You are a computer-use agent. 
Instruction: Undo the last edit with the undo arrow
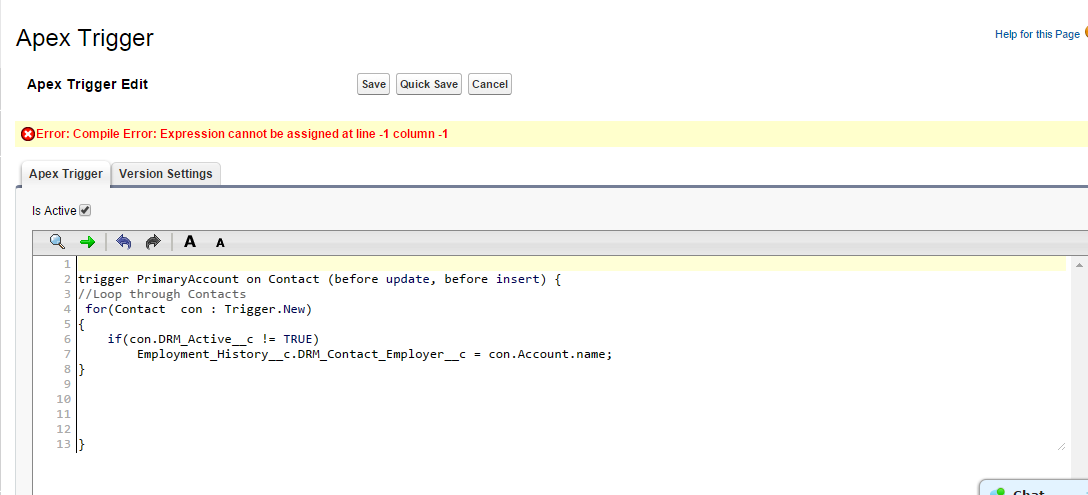point(124,242)
